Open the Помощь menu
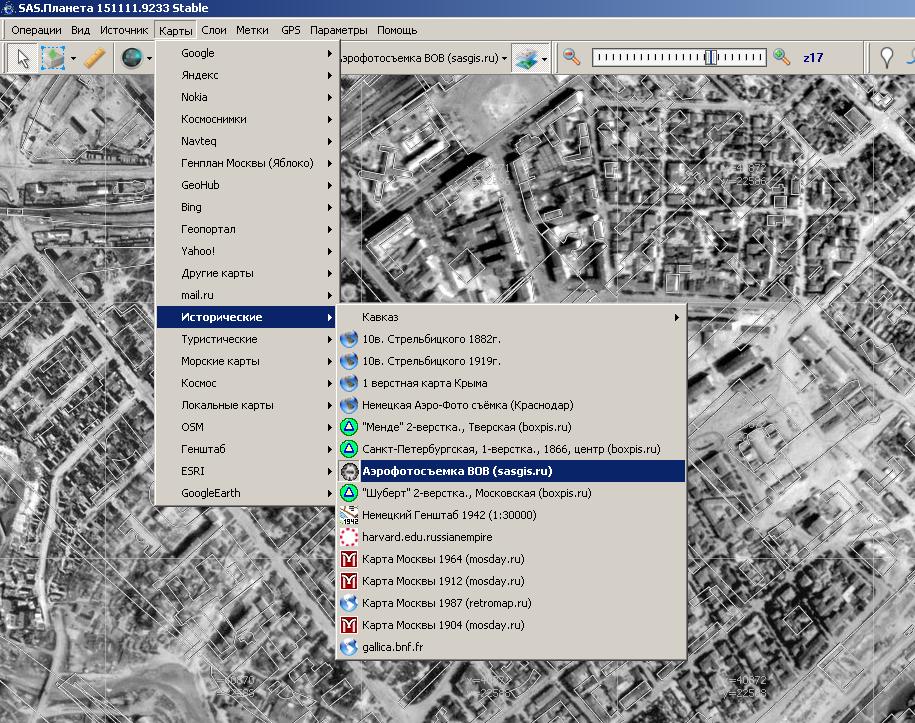The height and width of the screenshot is (723, 915). coord(397,30)
